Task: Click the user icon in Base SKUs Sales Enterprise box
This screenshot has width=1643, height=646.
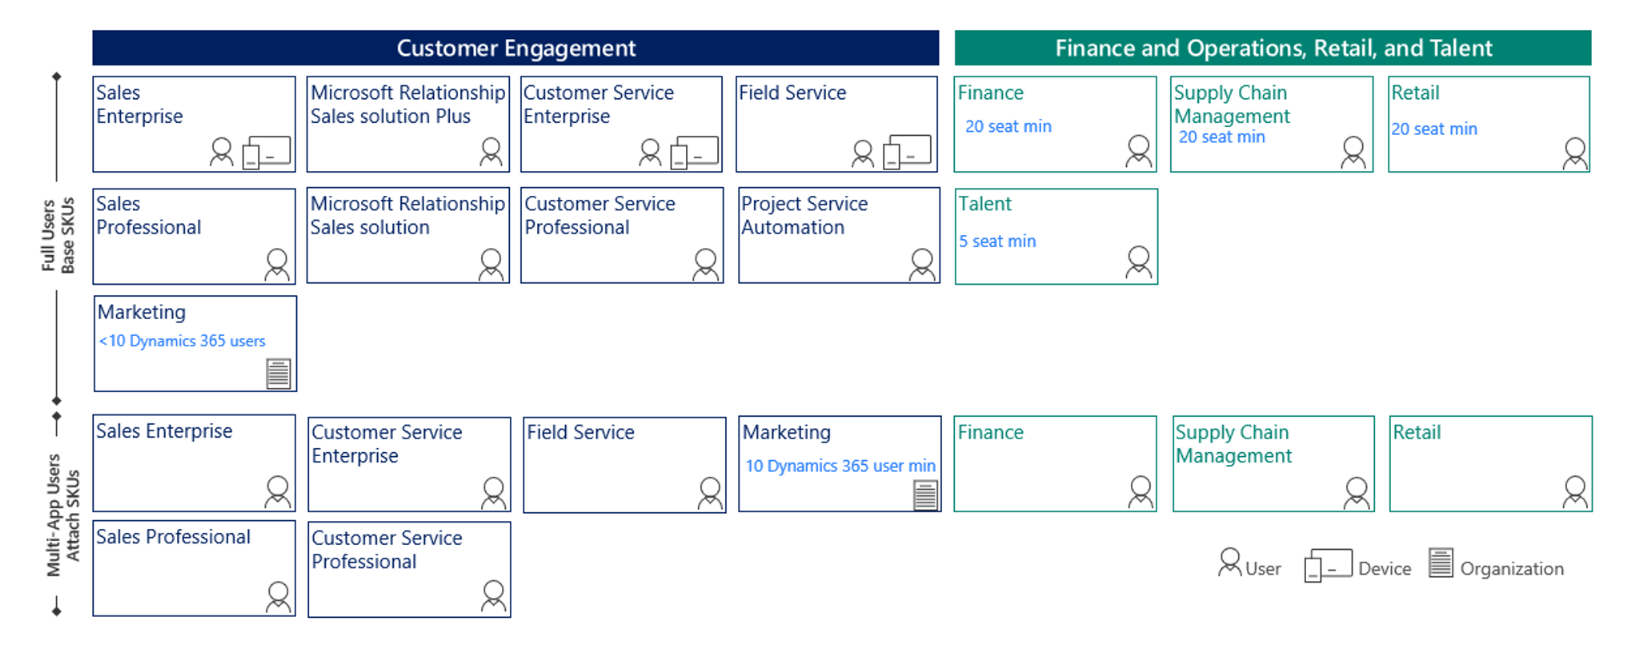Action: coord(222,152)
